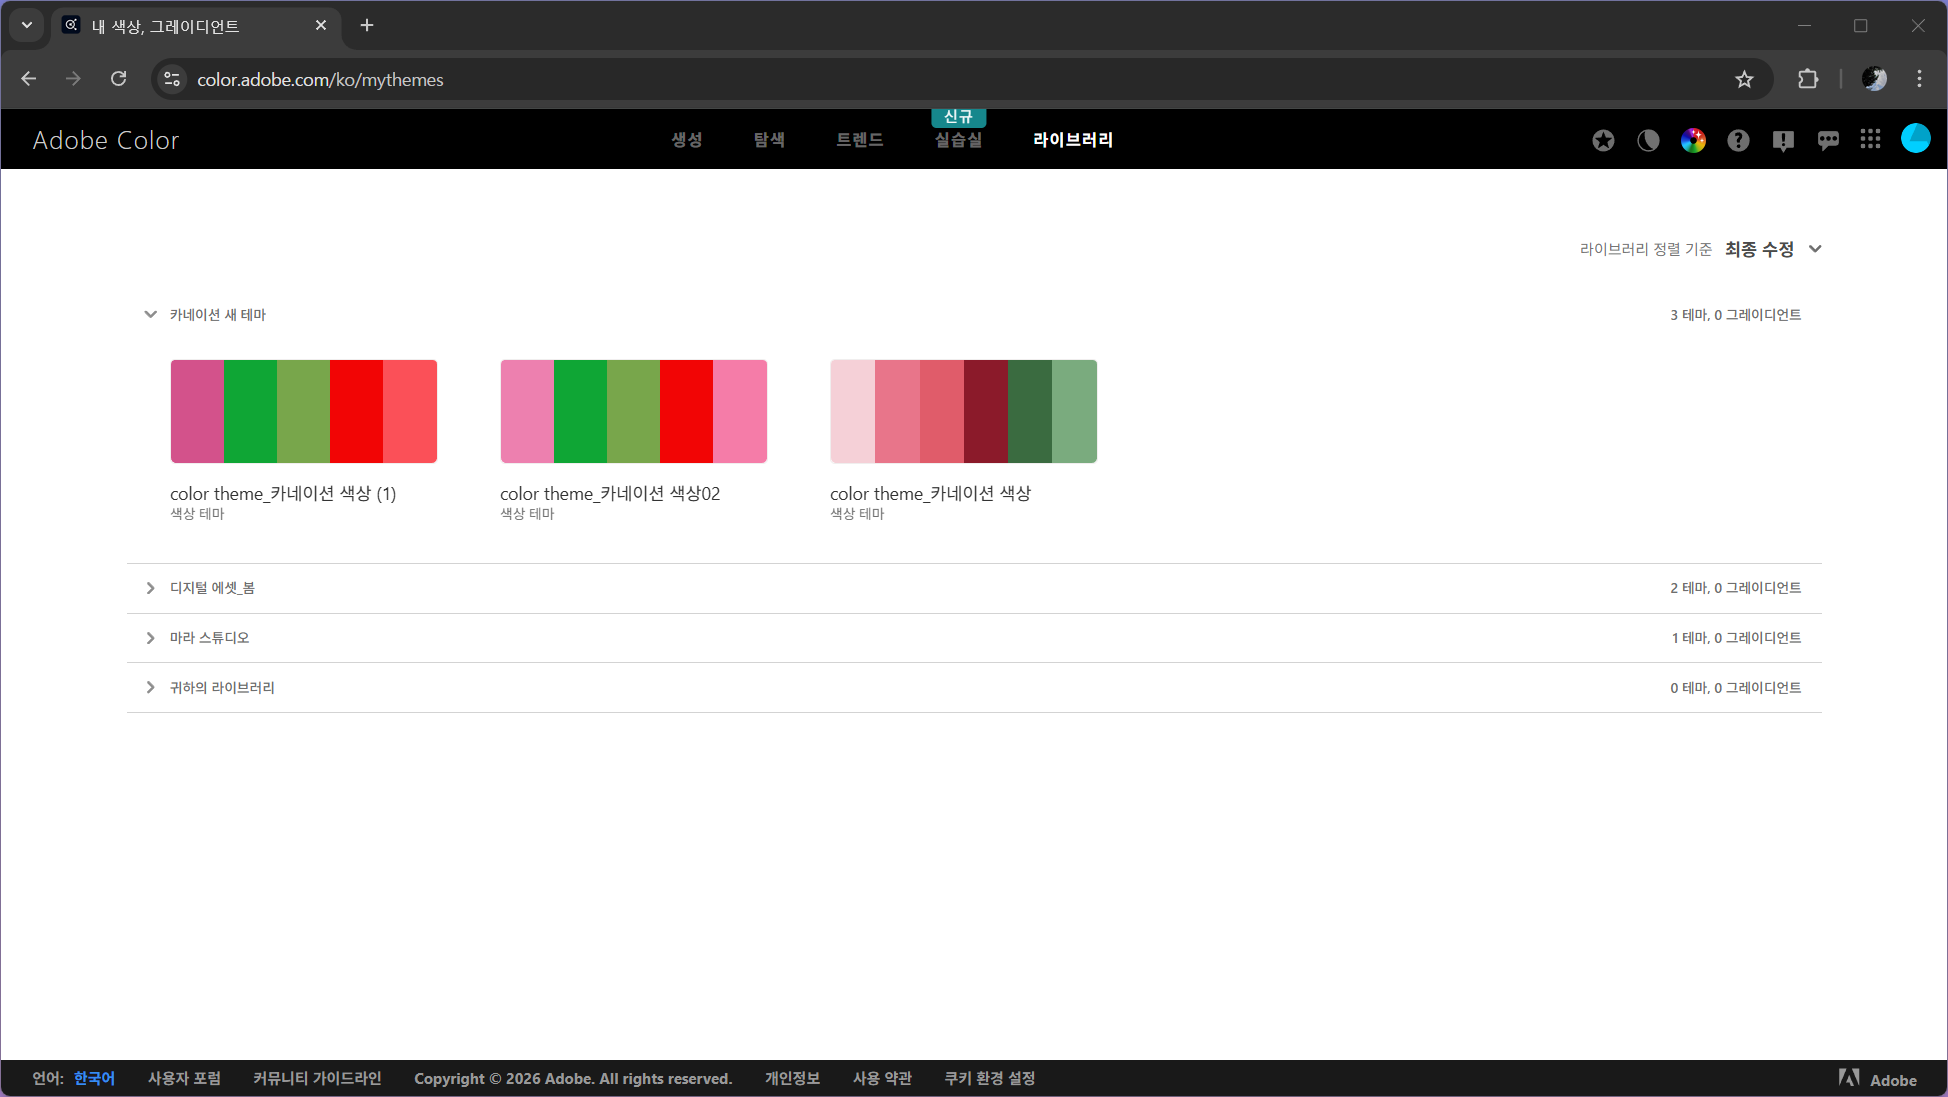This screenshot has width=1948, height=1097.
Task: Open the rainbow color wheel icon
Action: click(x=1693, y=140)
